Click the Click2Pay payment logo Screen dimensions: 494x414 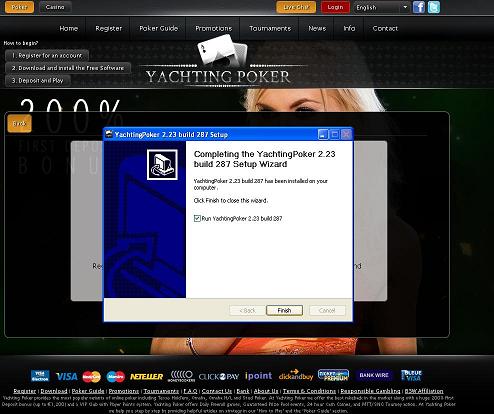(219, 377)
